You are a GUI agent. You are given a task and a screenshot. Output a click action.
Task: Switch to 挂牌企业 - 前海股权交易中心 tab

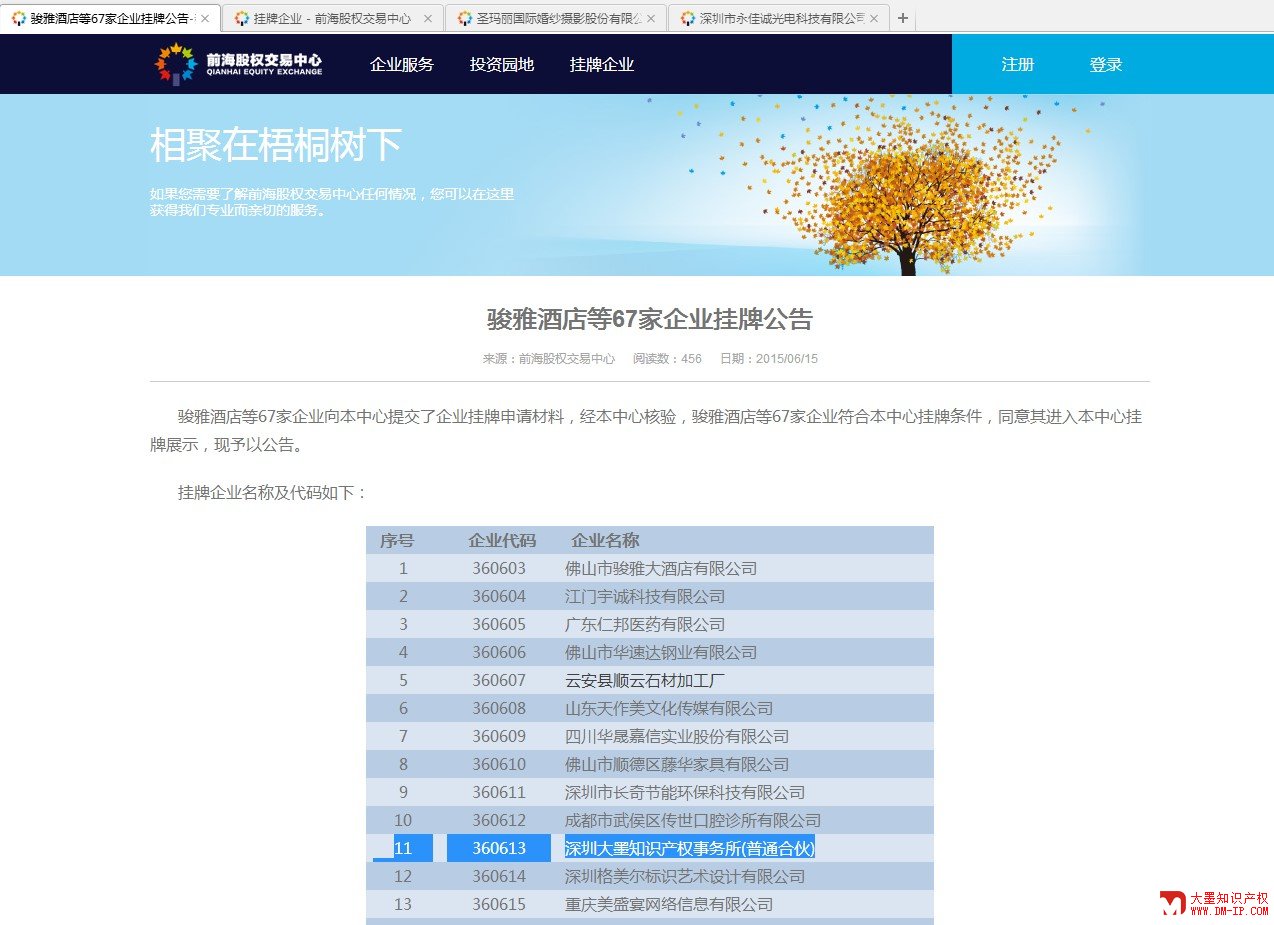[332, 18]
